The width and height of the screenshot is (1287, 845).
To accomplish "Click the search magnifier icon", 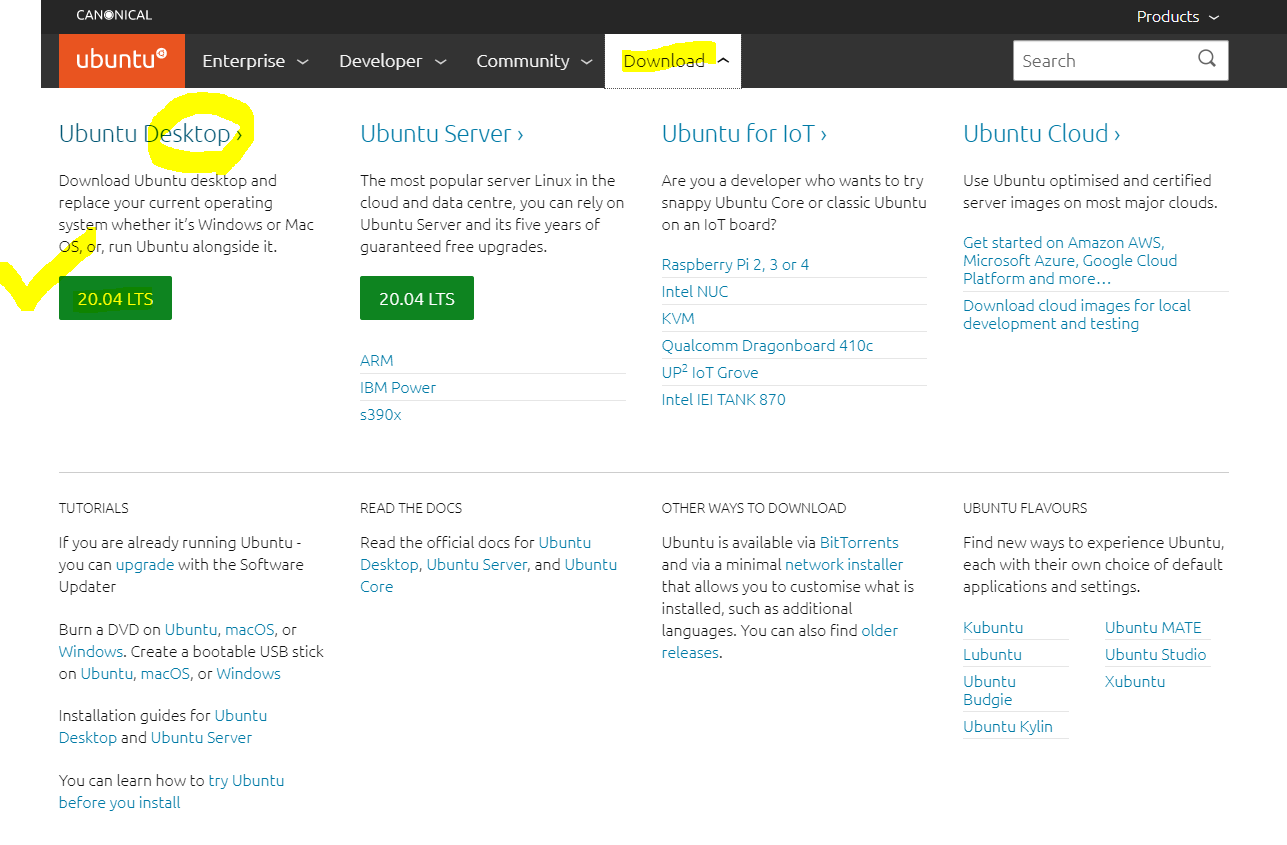I will tap(1207, 59).
